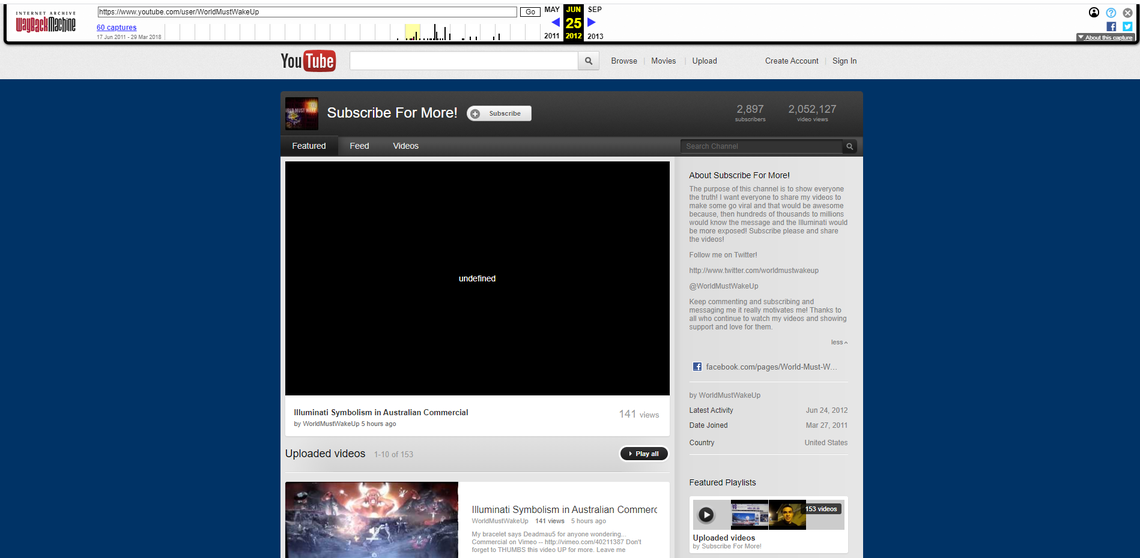1140x558 pixels.
Task: Select the 2011 year label
Action: coord(552,36)
